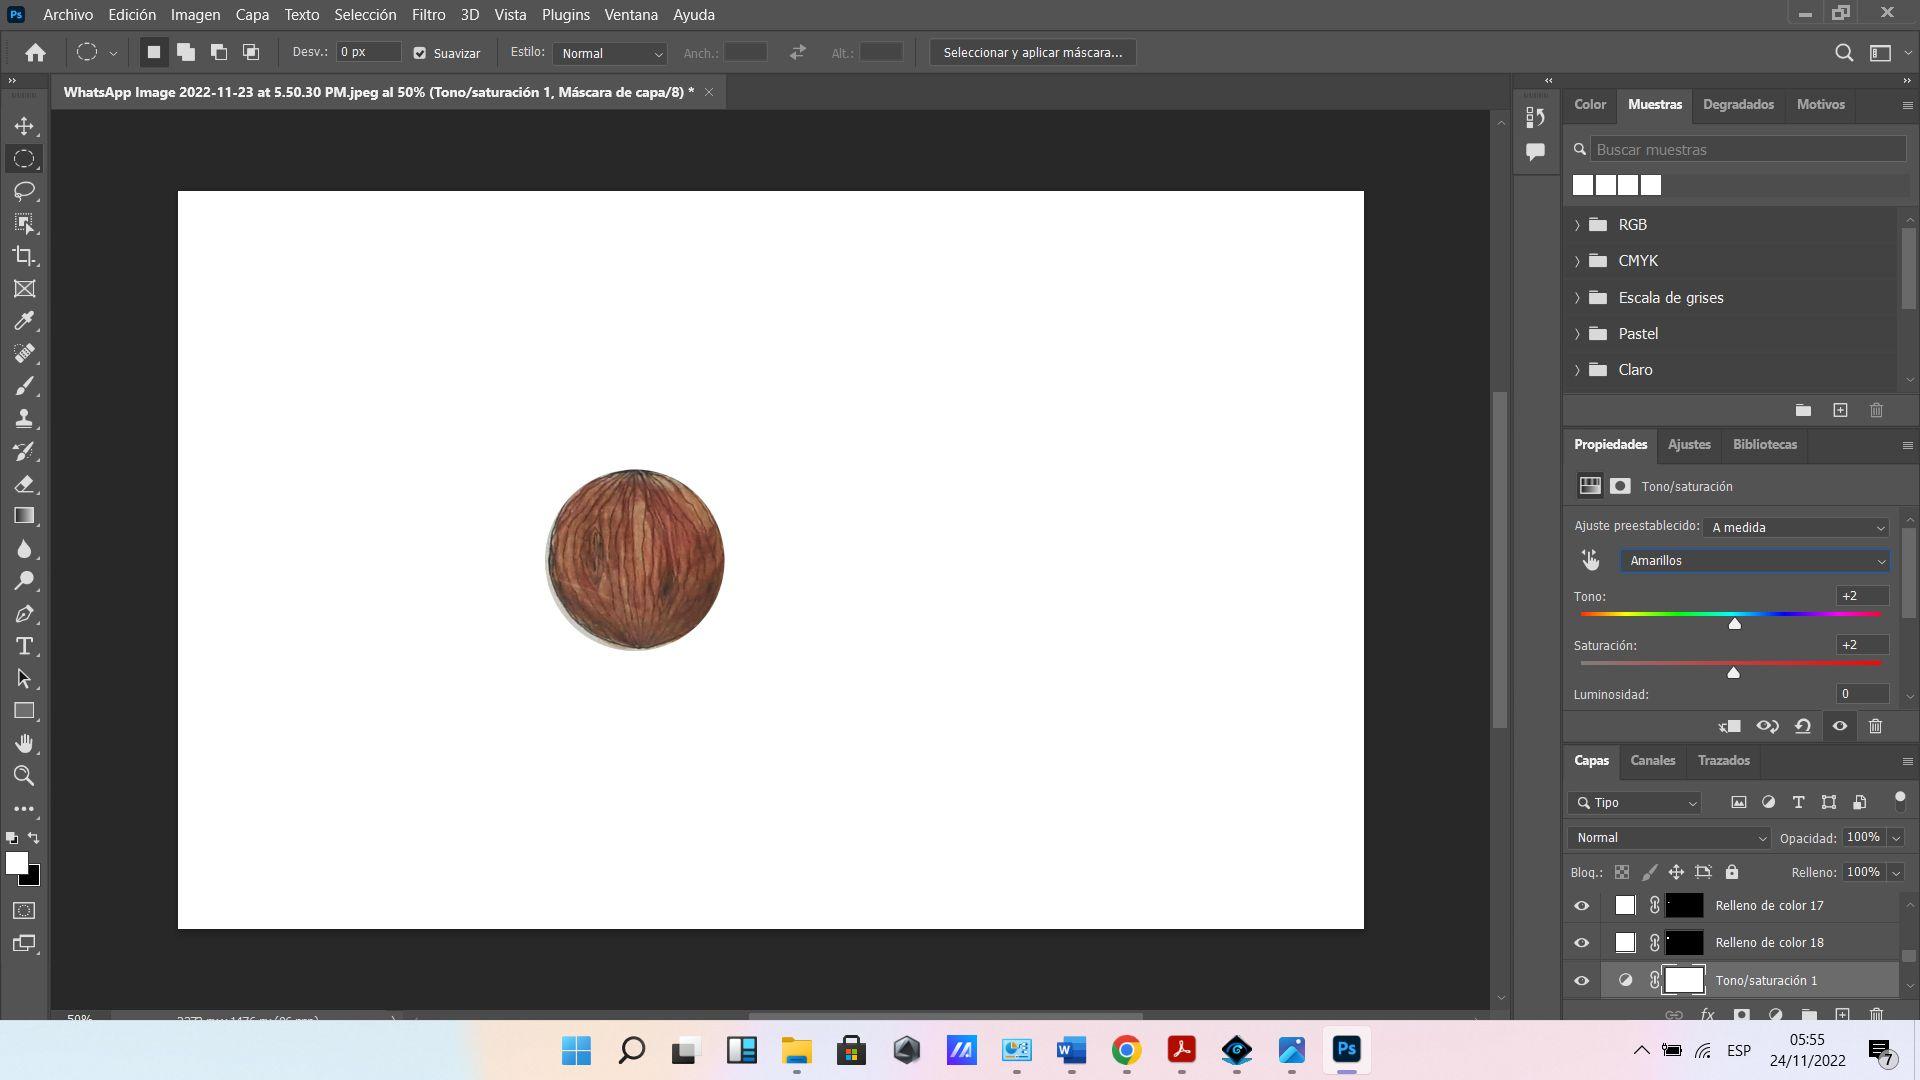Click the Buscar muestras search field
Image resolution: width=1920 pixels, height=1080 pixels.
tap(1746, 150)
